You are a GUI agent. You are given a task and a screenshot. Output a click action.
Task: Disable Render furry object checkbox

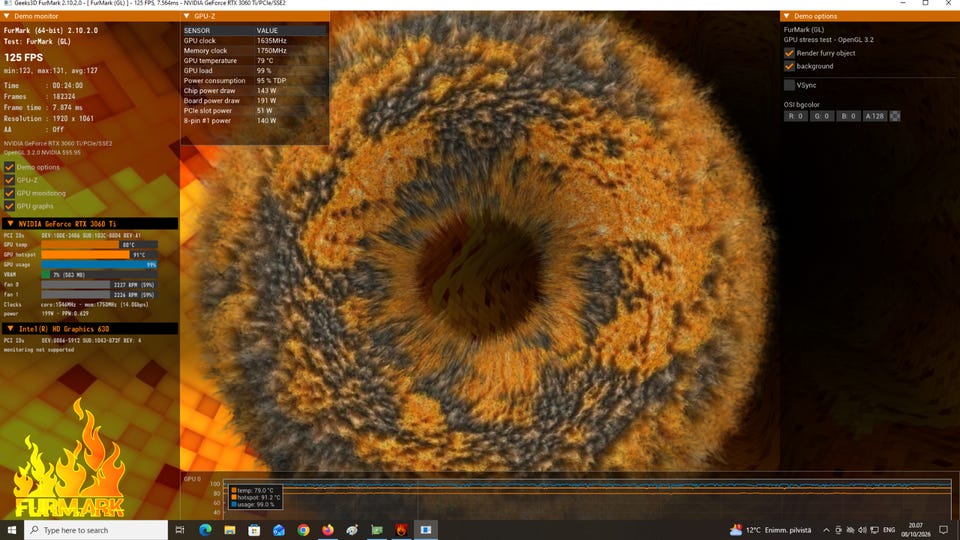click(789, 53)
